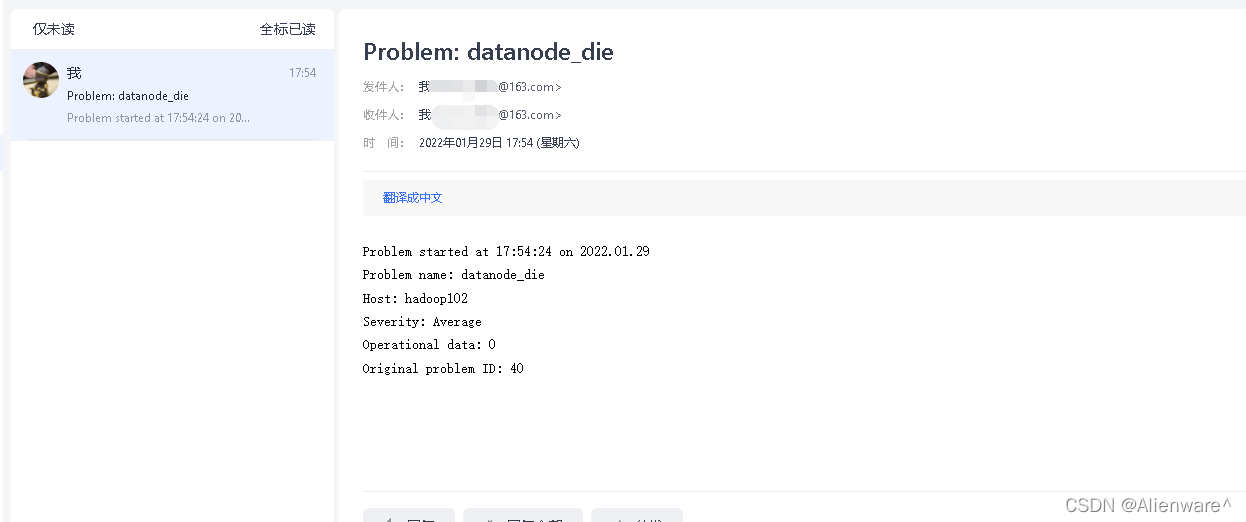Click body line 'Problem name: datanode_die'
1246x522 pixels.
pos(454,275)
